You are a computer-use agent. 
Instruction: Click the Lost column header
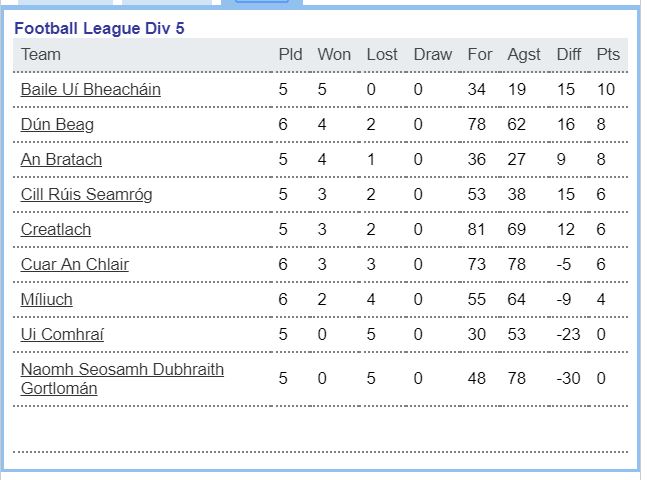(382, 55)
